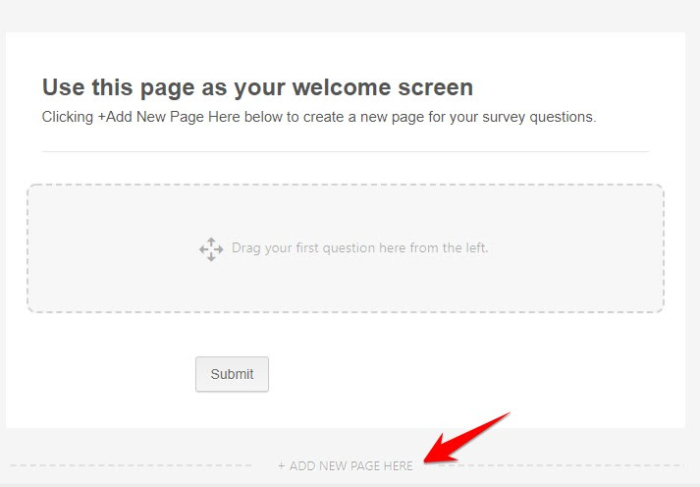The width and height of the screenshot is (700, 487).
Task: Click the word 'HERE' in the add-page link
Action: (x=397, y=466)
